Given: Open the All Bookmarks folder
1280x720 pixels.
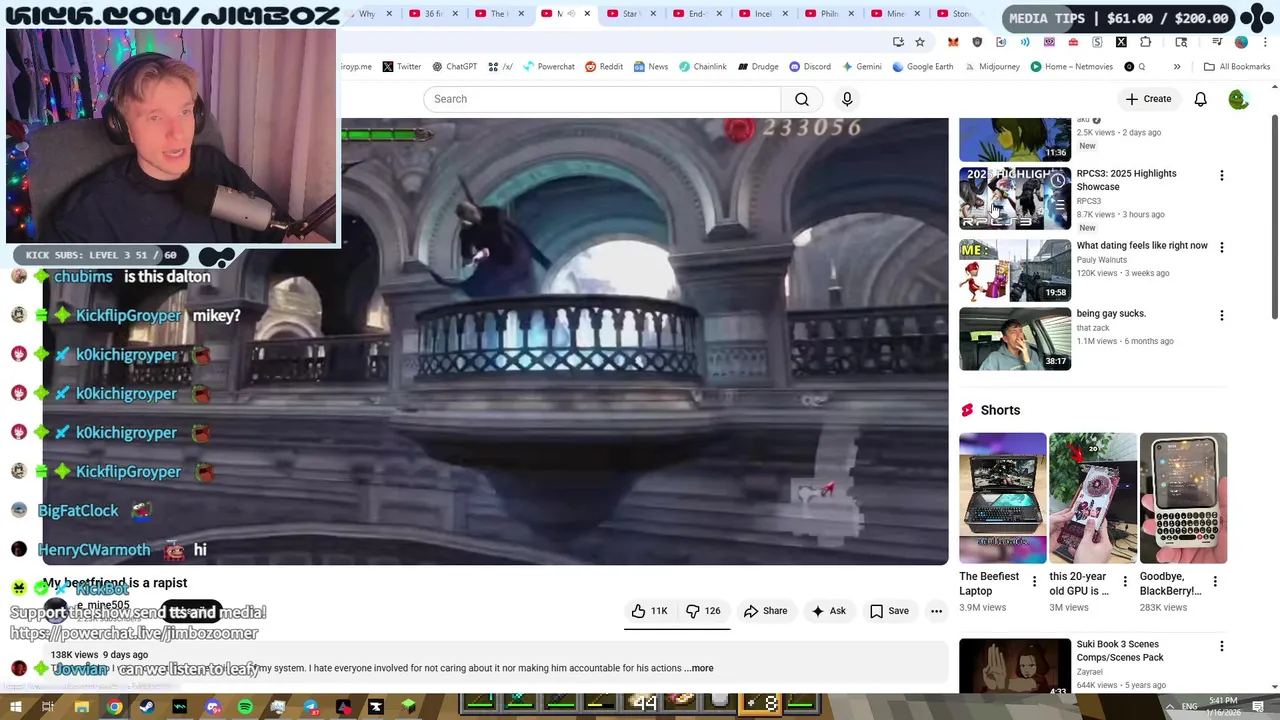Looking at the screenshot, I should (x=1237, y=67).
